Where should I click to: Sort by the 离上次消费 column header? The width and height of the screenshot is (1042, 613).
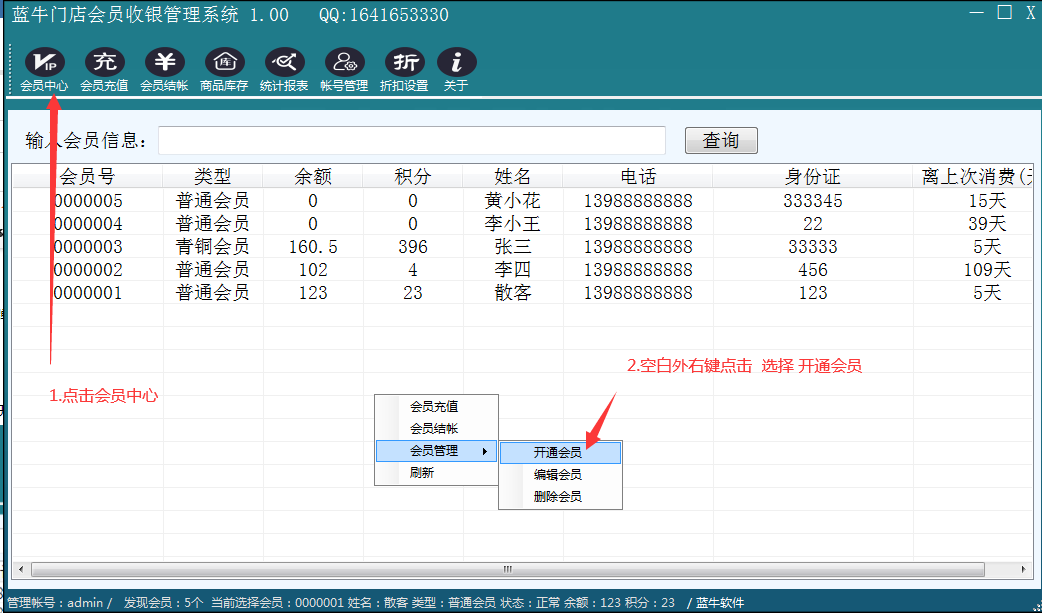click(974, 176)
